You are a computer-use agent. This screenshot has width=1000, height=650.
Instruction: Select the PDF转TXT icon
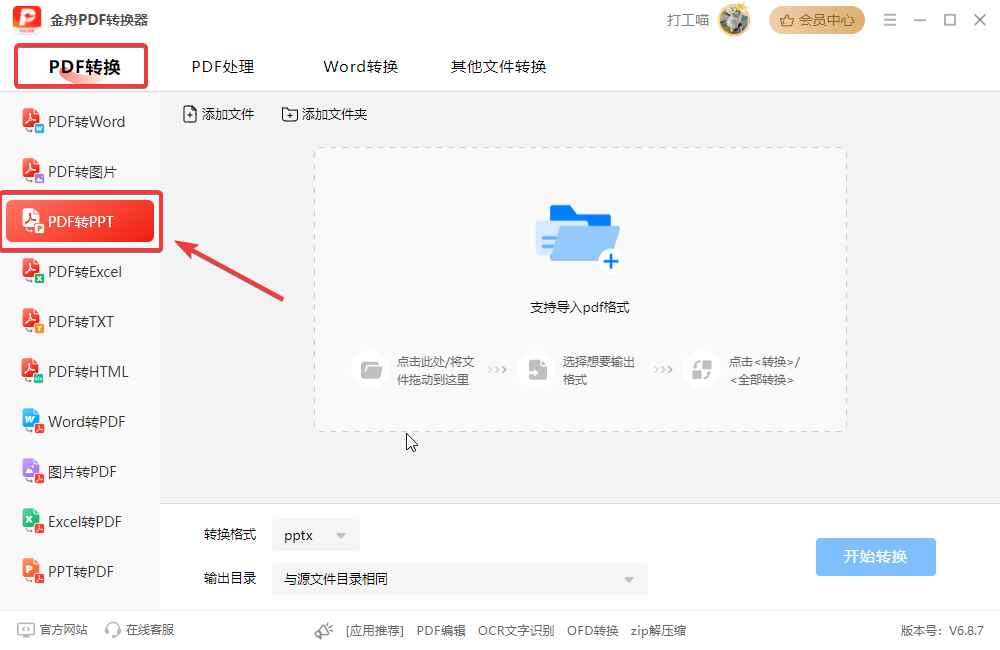point(33,320)
